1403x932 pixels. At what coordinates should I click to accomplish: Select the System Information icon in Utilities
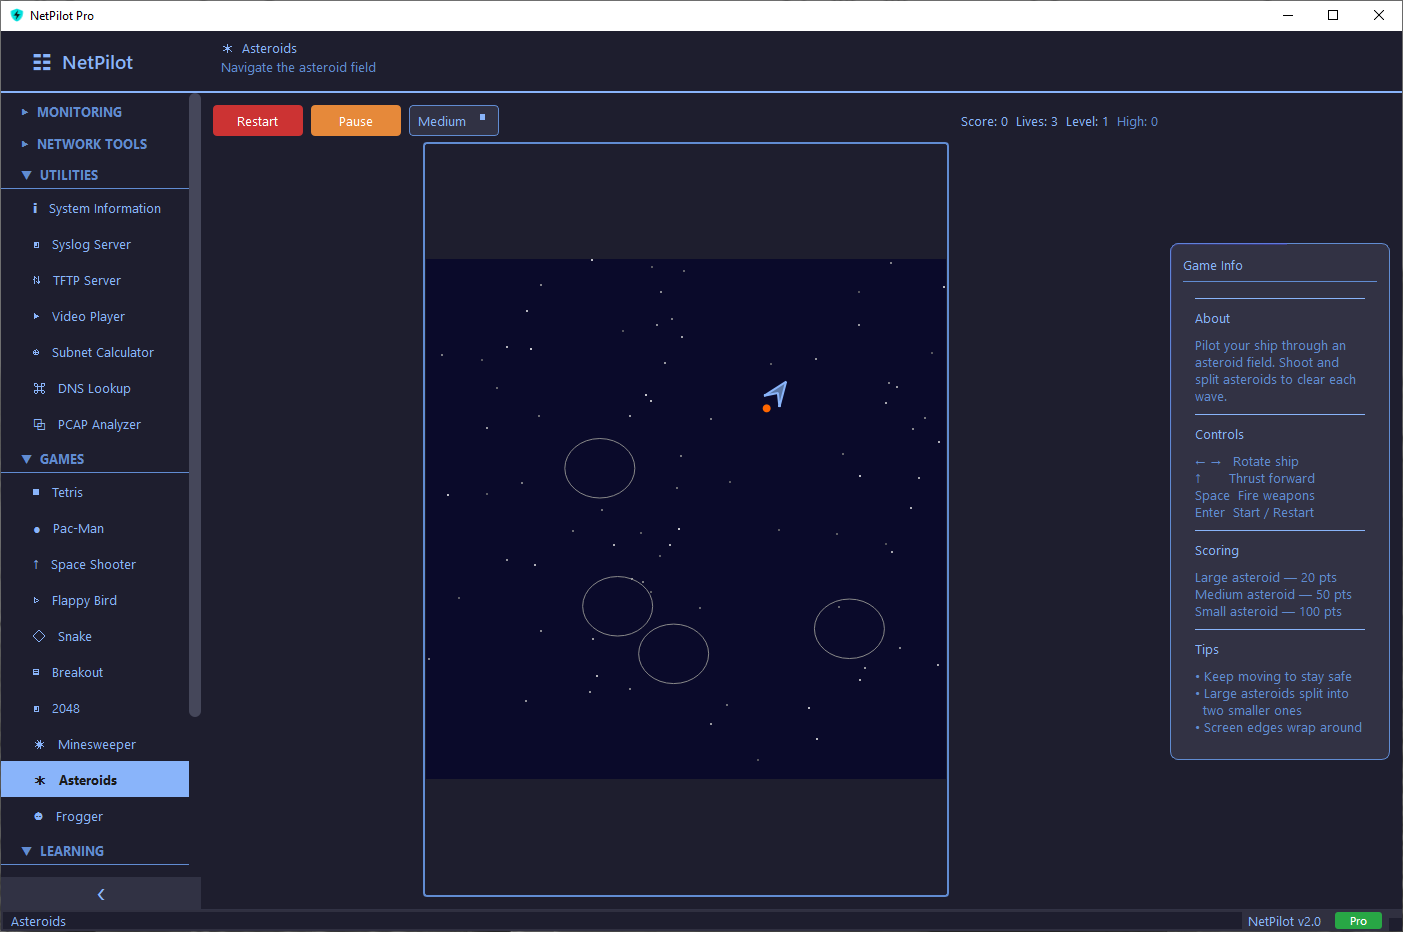(x=37, y=208)
